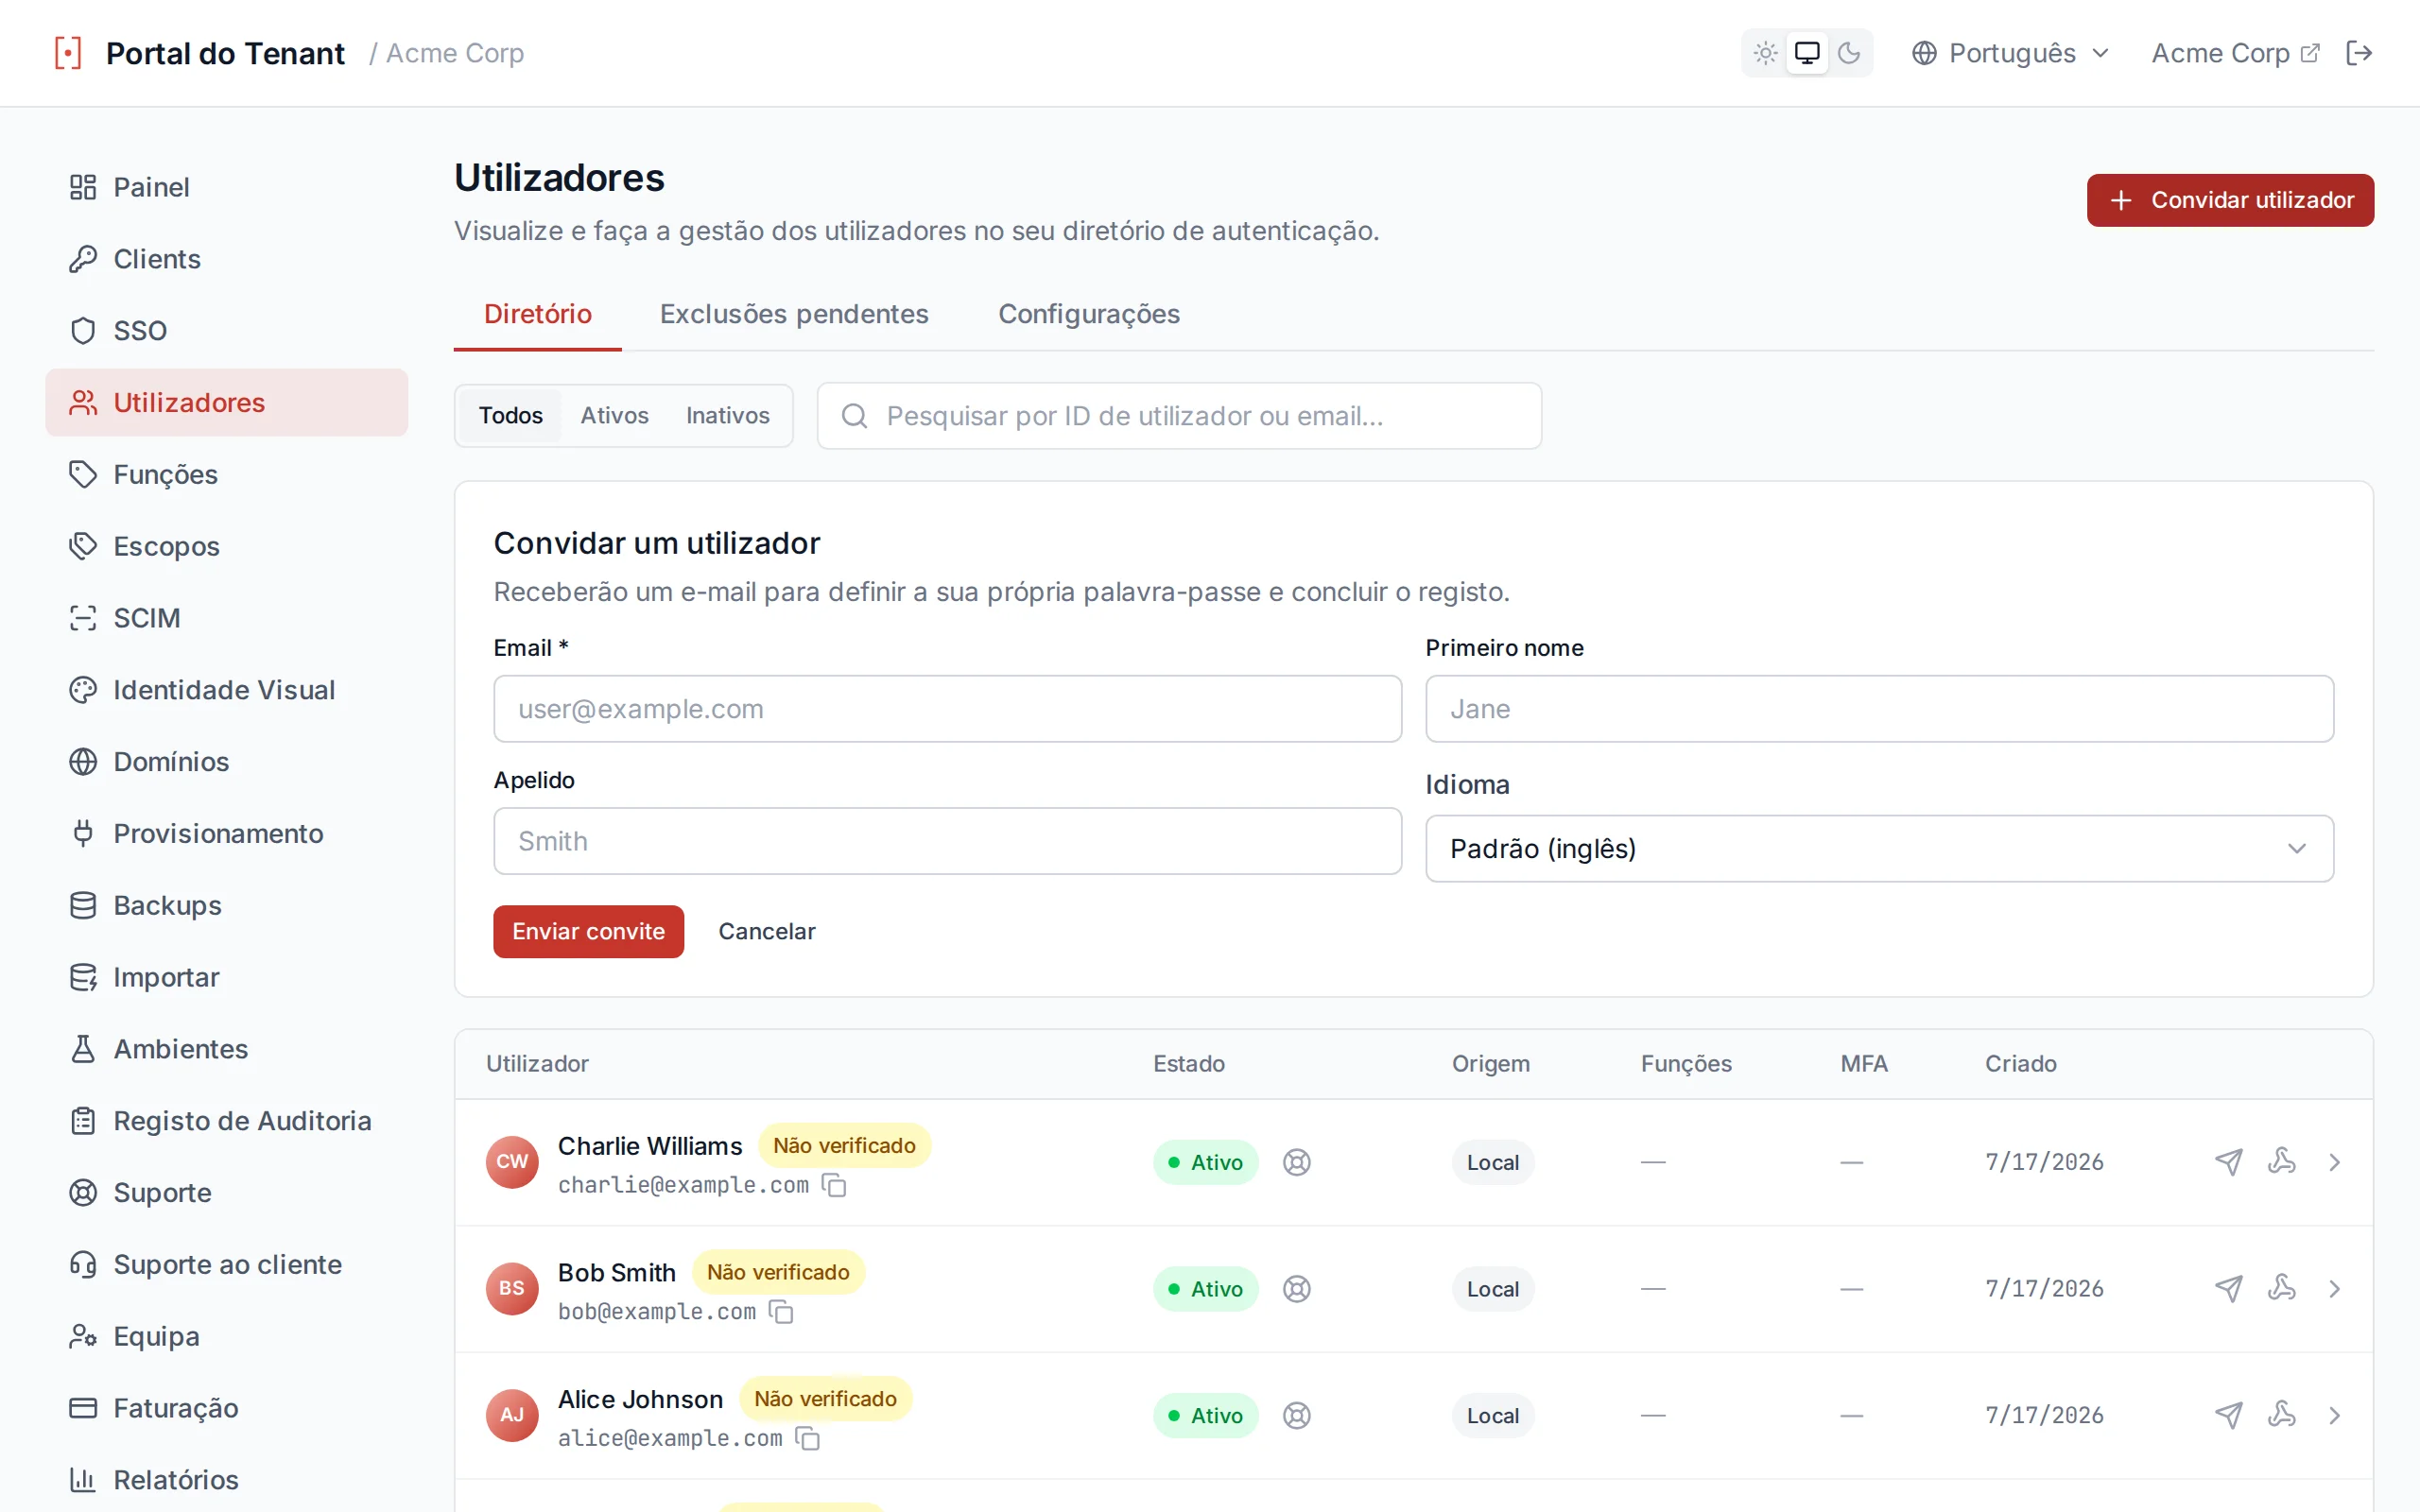This screenshot has height=1512, width=2420.
Task: Expand Charlie Williams row chevron
Action: pyautogui.click(x=2335, y=1162)
